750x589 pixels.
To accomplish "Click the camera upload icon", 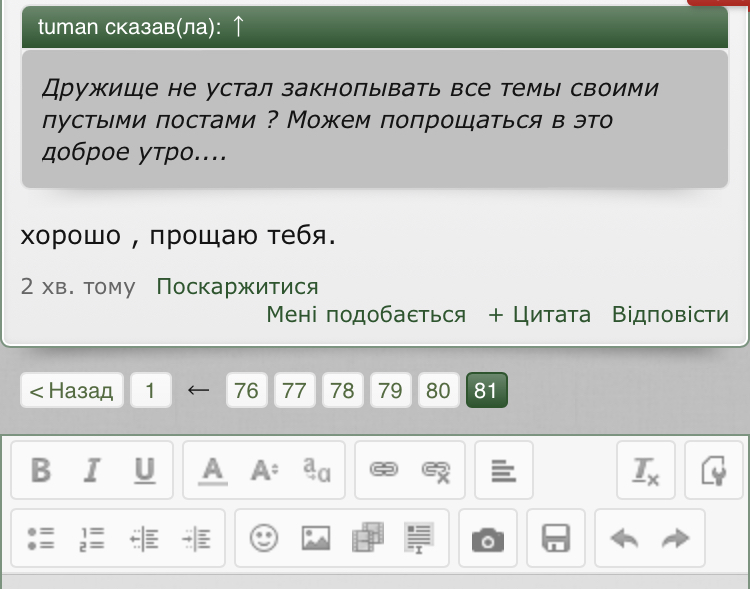I will coord(488,539).
